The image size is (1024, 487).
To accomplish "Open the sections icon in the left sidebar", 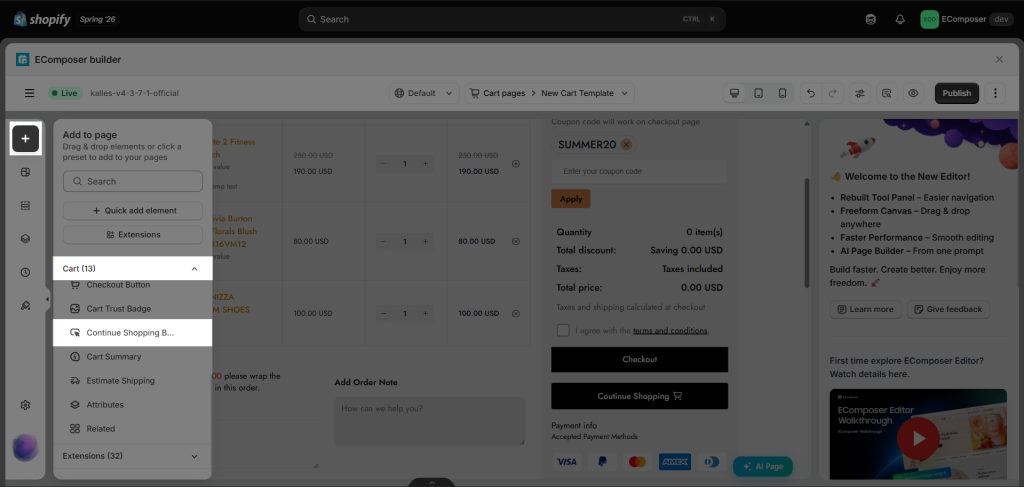I will coord(25,206).
